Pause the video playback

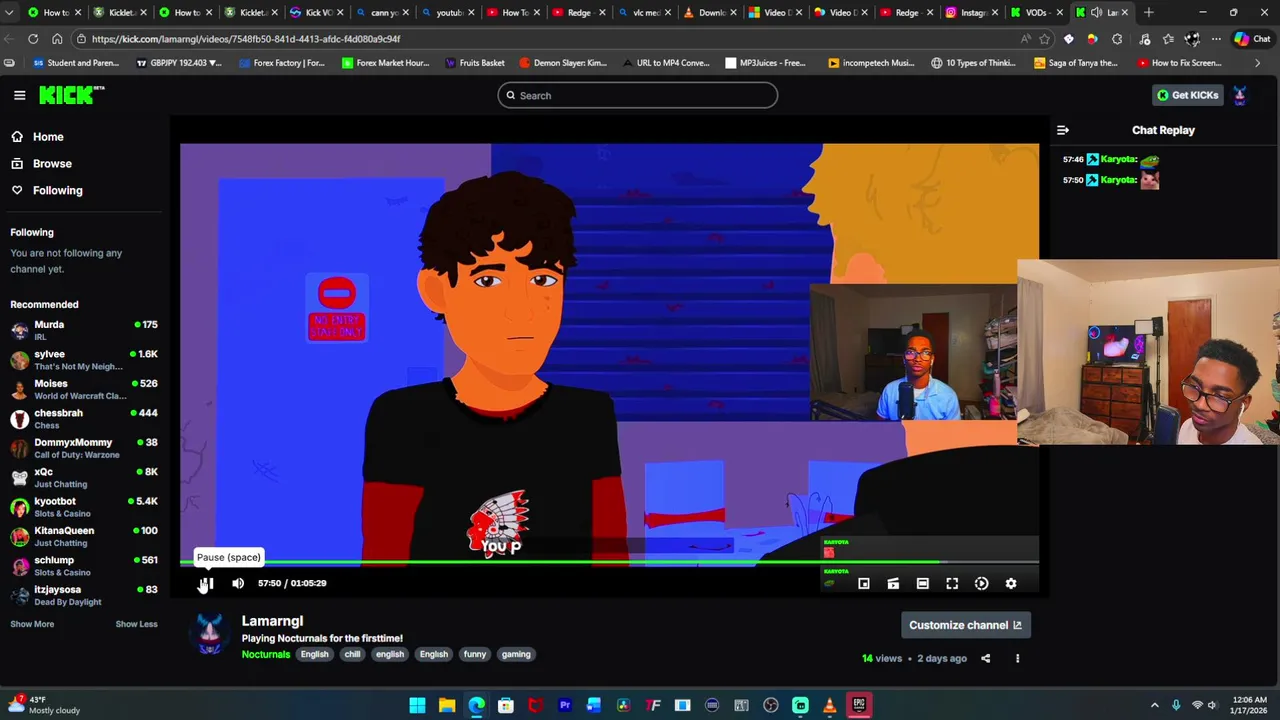[206, 583]
